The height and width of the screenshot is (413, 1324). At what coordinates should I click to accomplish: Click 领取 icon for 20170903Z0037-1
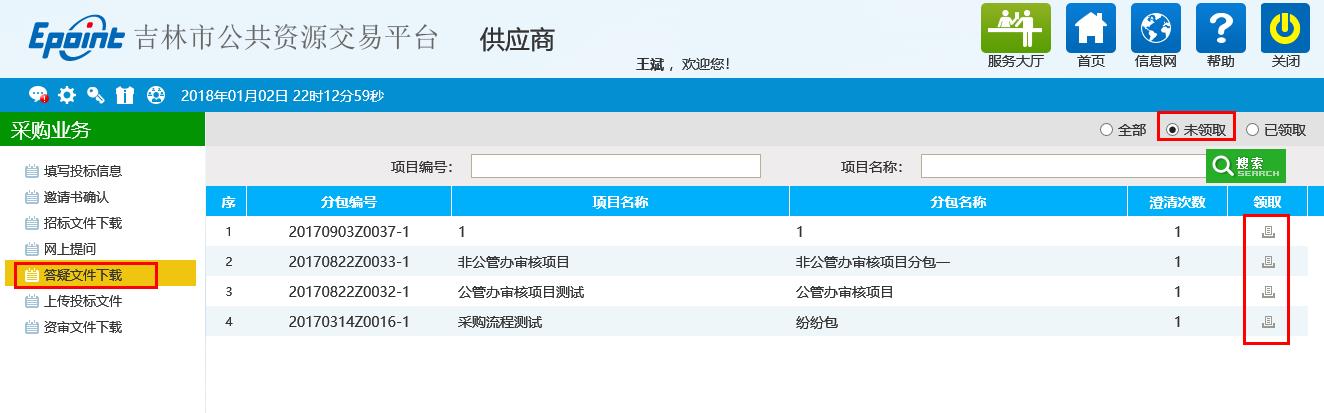[x=1268, y=232]
